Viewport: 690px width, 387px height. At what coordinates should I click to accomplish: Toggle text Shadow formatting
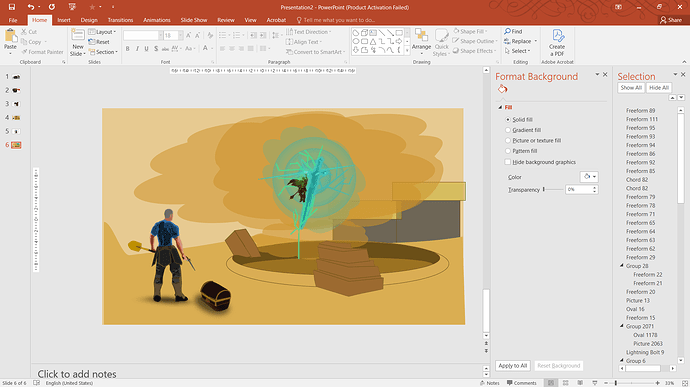point(156,48)
